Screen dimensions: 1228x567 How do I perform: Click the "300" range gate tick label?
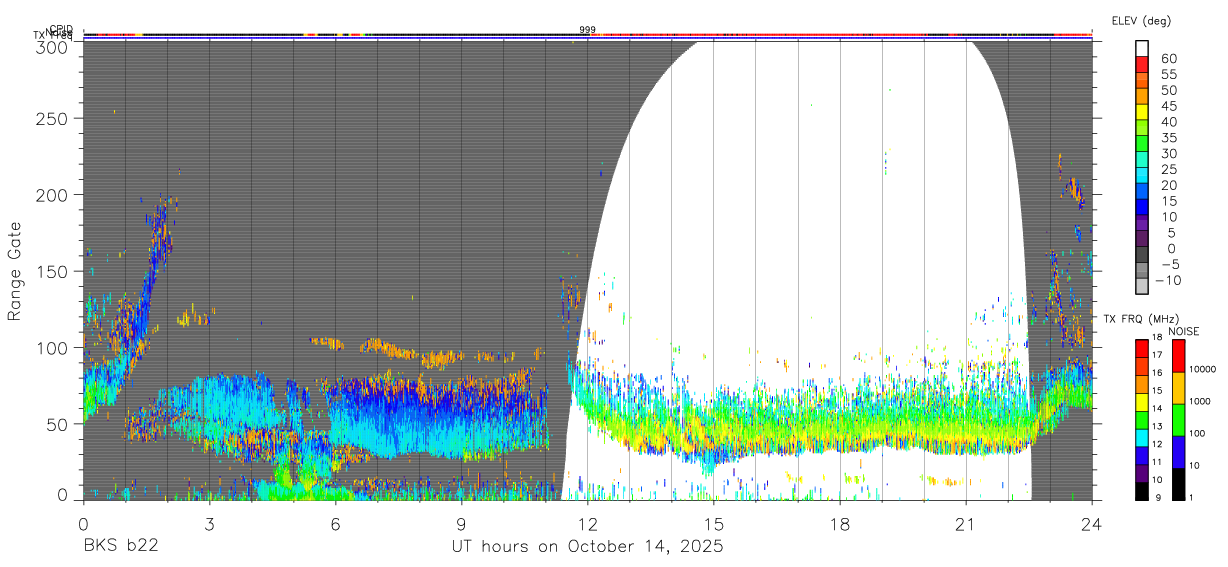point(52,47)
